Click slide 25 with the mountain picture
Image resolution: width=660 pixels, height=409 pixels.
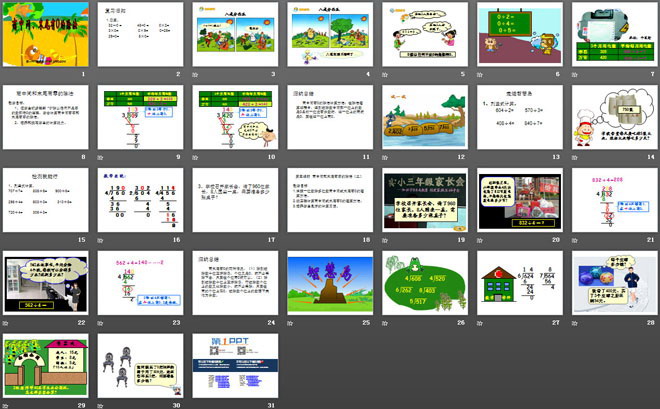pyautogui.click(x=327, y=282)
